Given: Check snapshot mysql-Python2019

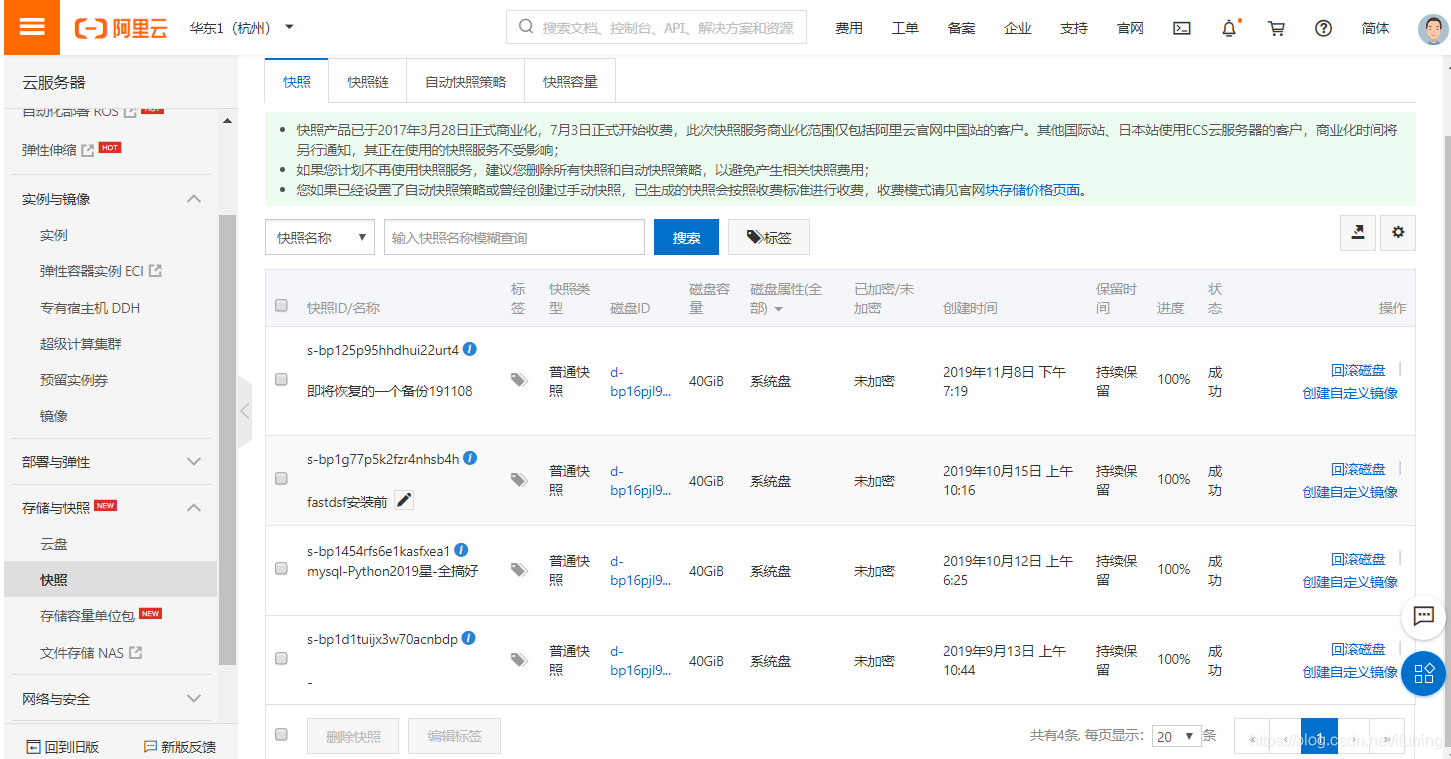Looking at the screenshot, I should [281, 569].
